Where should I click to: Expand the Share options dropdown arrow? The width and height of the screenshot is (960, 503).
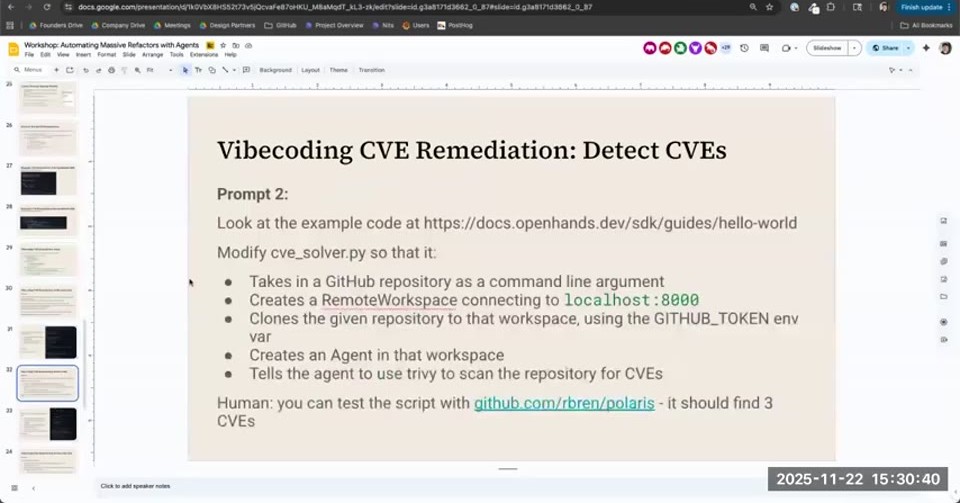(x=909, y=48)
